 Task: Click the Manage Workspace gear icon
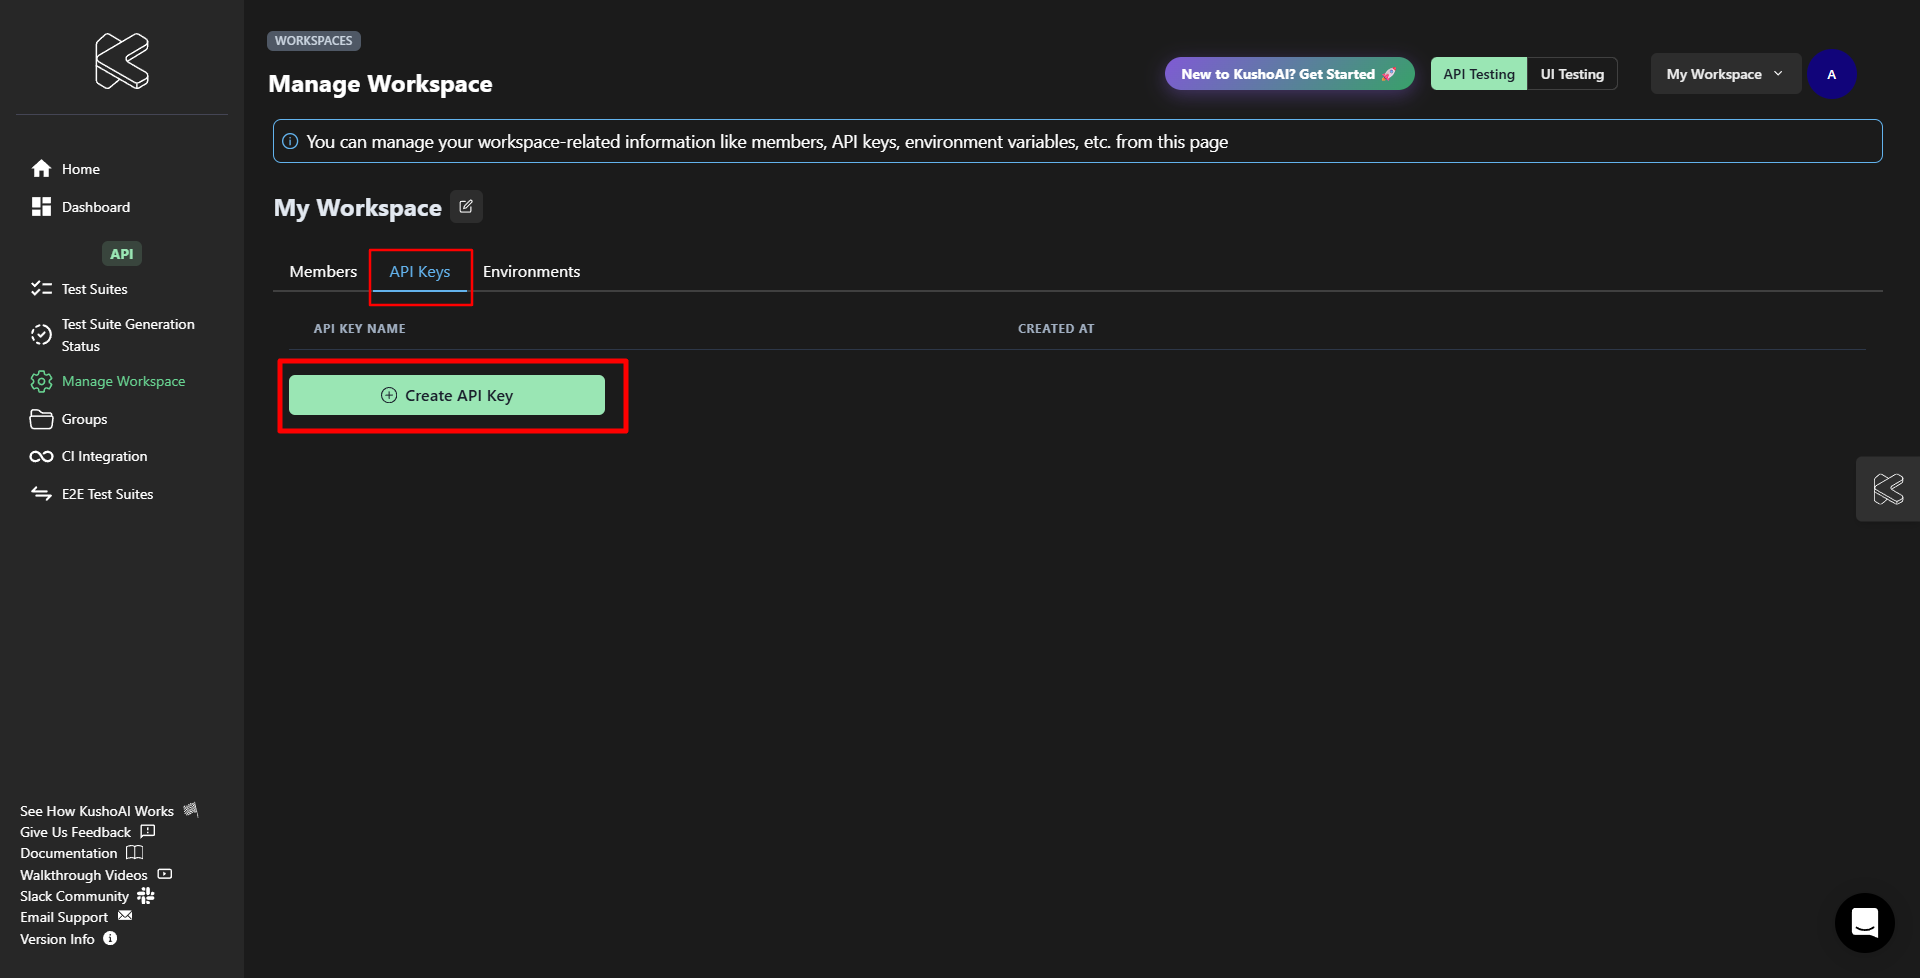click(41, 381)
